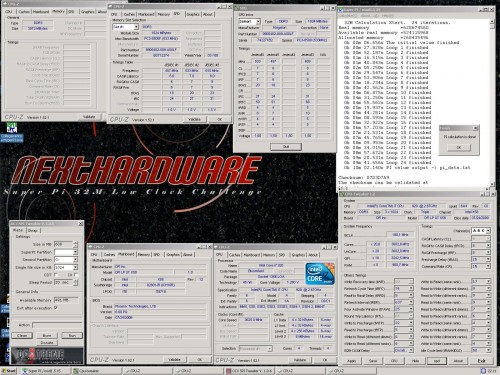Viewport: 500px width, 375px height.
Task: Open Cpu-tweaker from the taskbar
Action: click(x=96, y=371)
